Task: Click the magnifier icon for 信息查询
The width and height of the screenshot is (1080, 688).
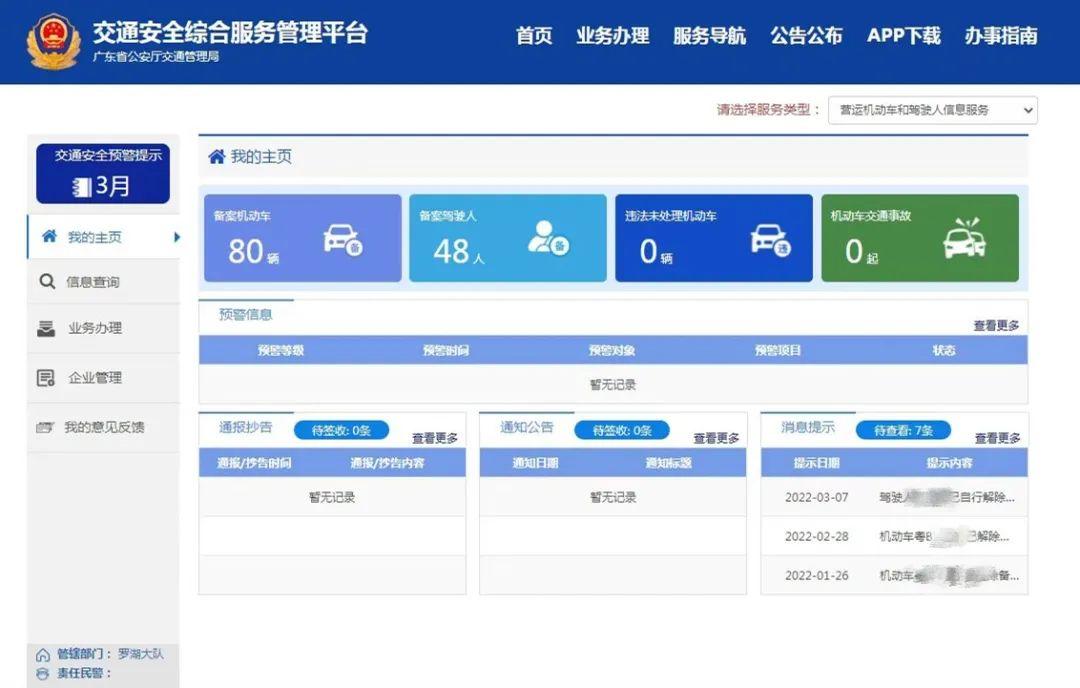Action: pos(46,282)
